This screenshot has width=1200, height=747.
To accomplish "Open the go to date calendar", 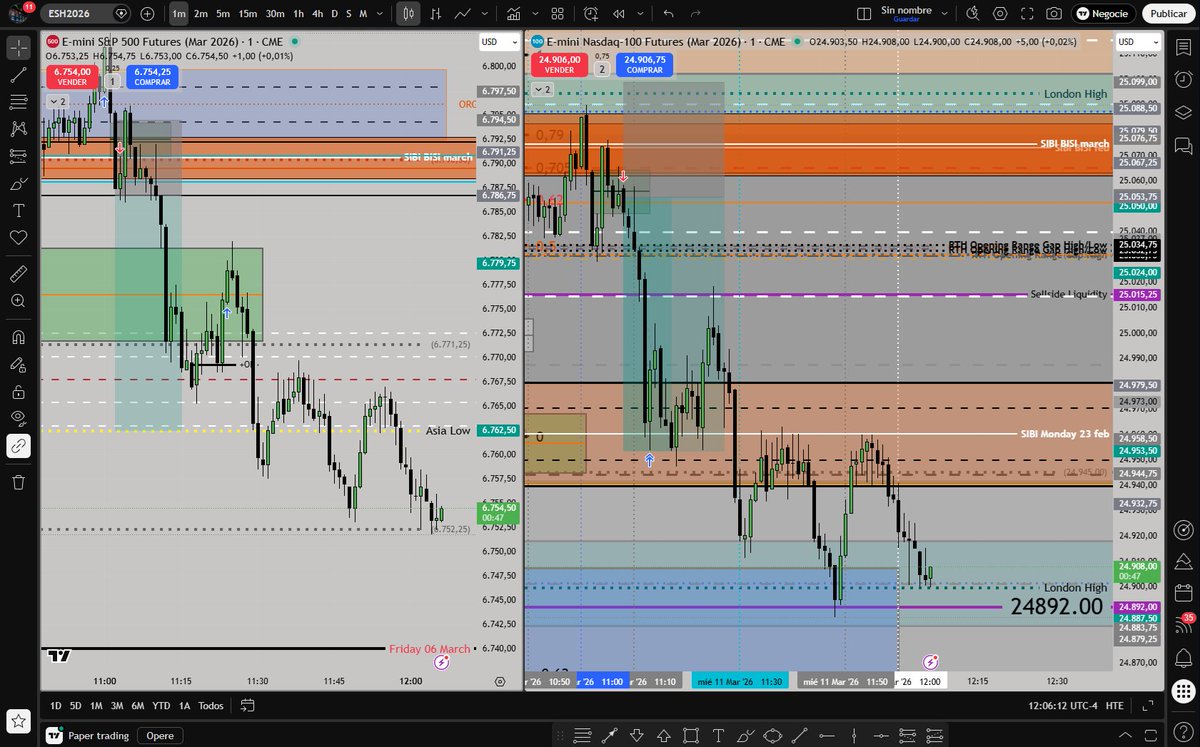I will tap(248, 705).
